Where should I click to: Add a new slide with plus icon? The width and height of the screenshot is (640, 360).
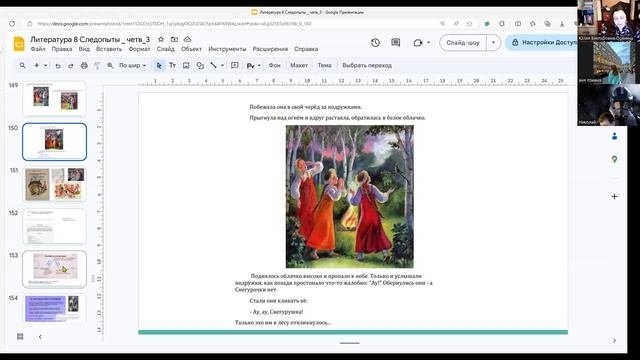tap(36, 65)
